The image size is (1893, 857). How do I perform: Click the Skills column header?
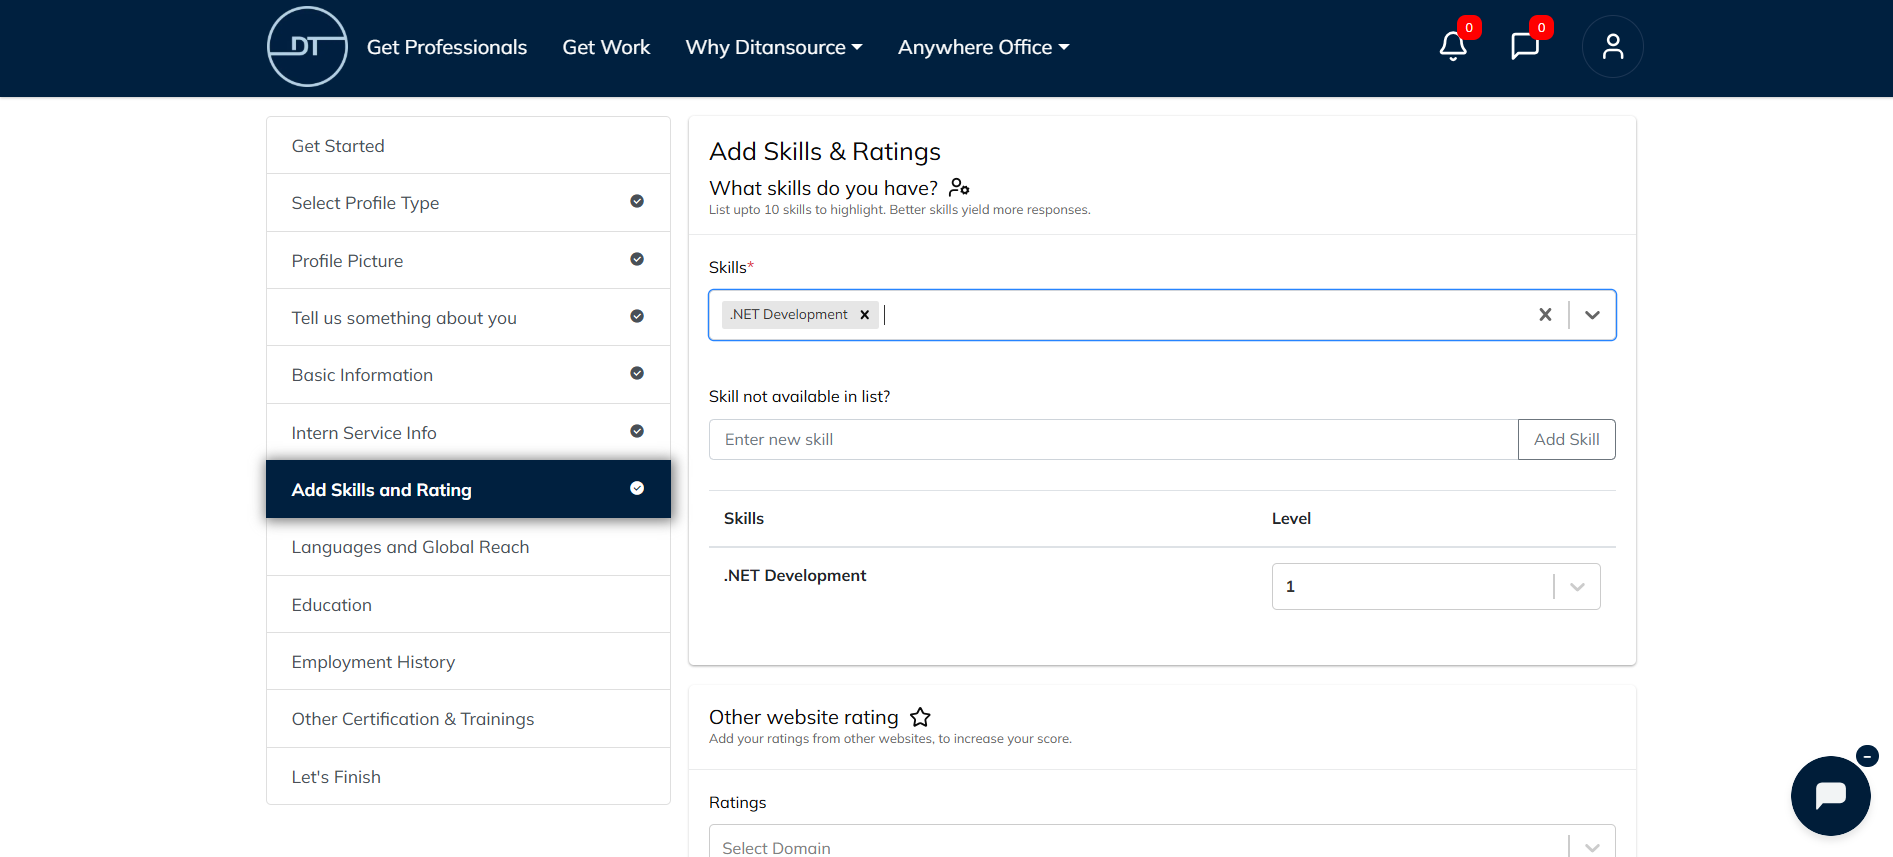744,518
